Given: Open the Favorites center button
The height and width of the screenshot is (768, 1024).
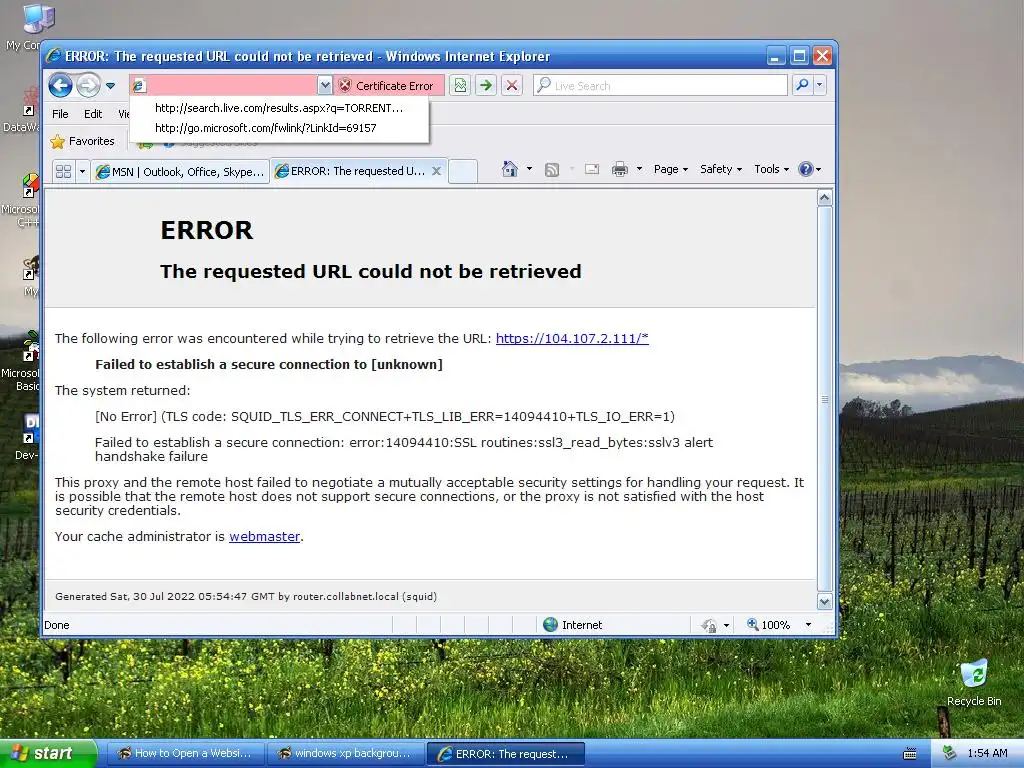Looking at the screenshot, I should (82, 141).
